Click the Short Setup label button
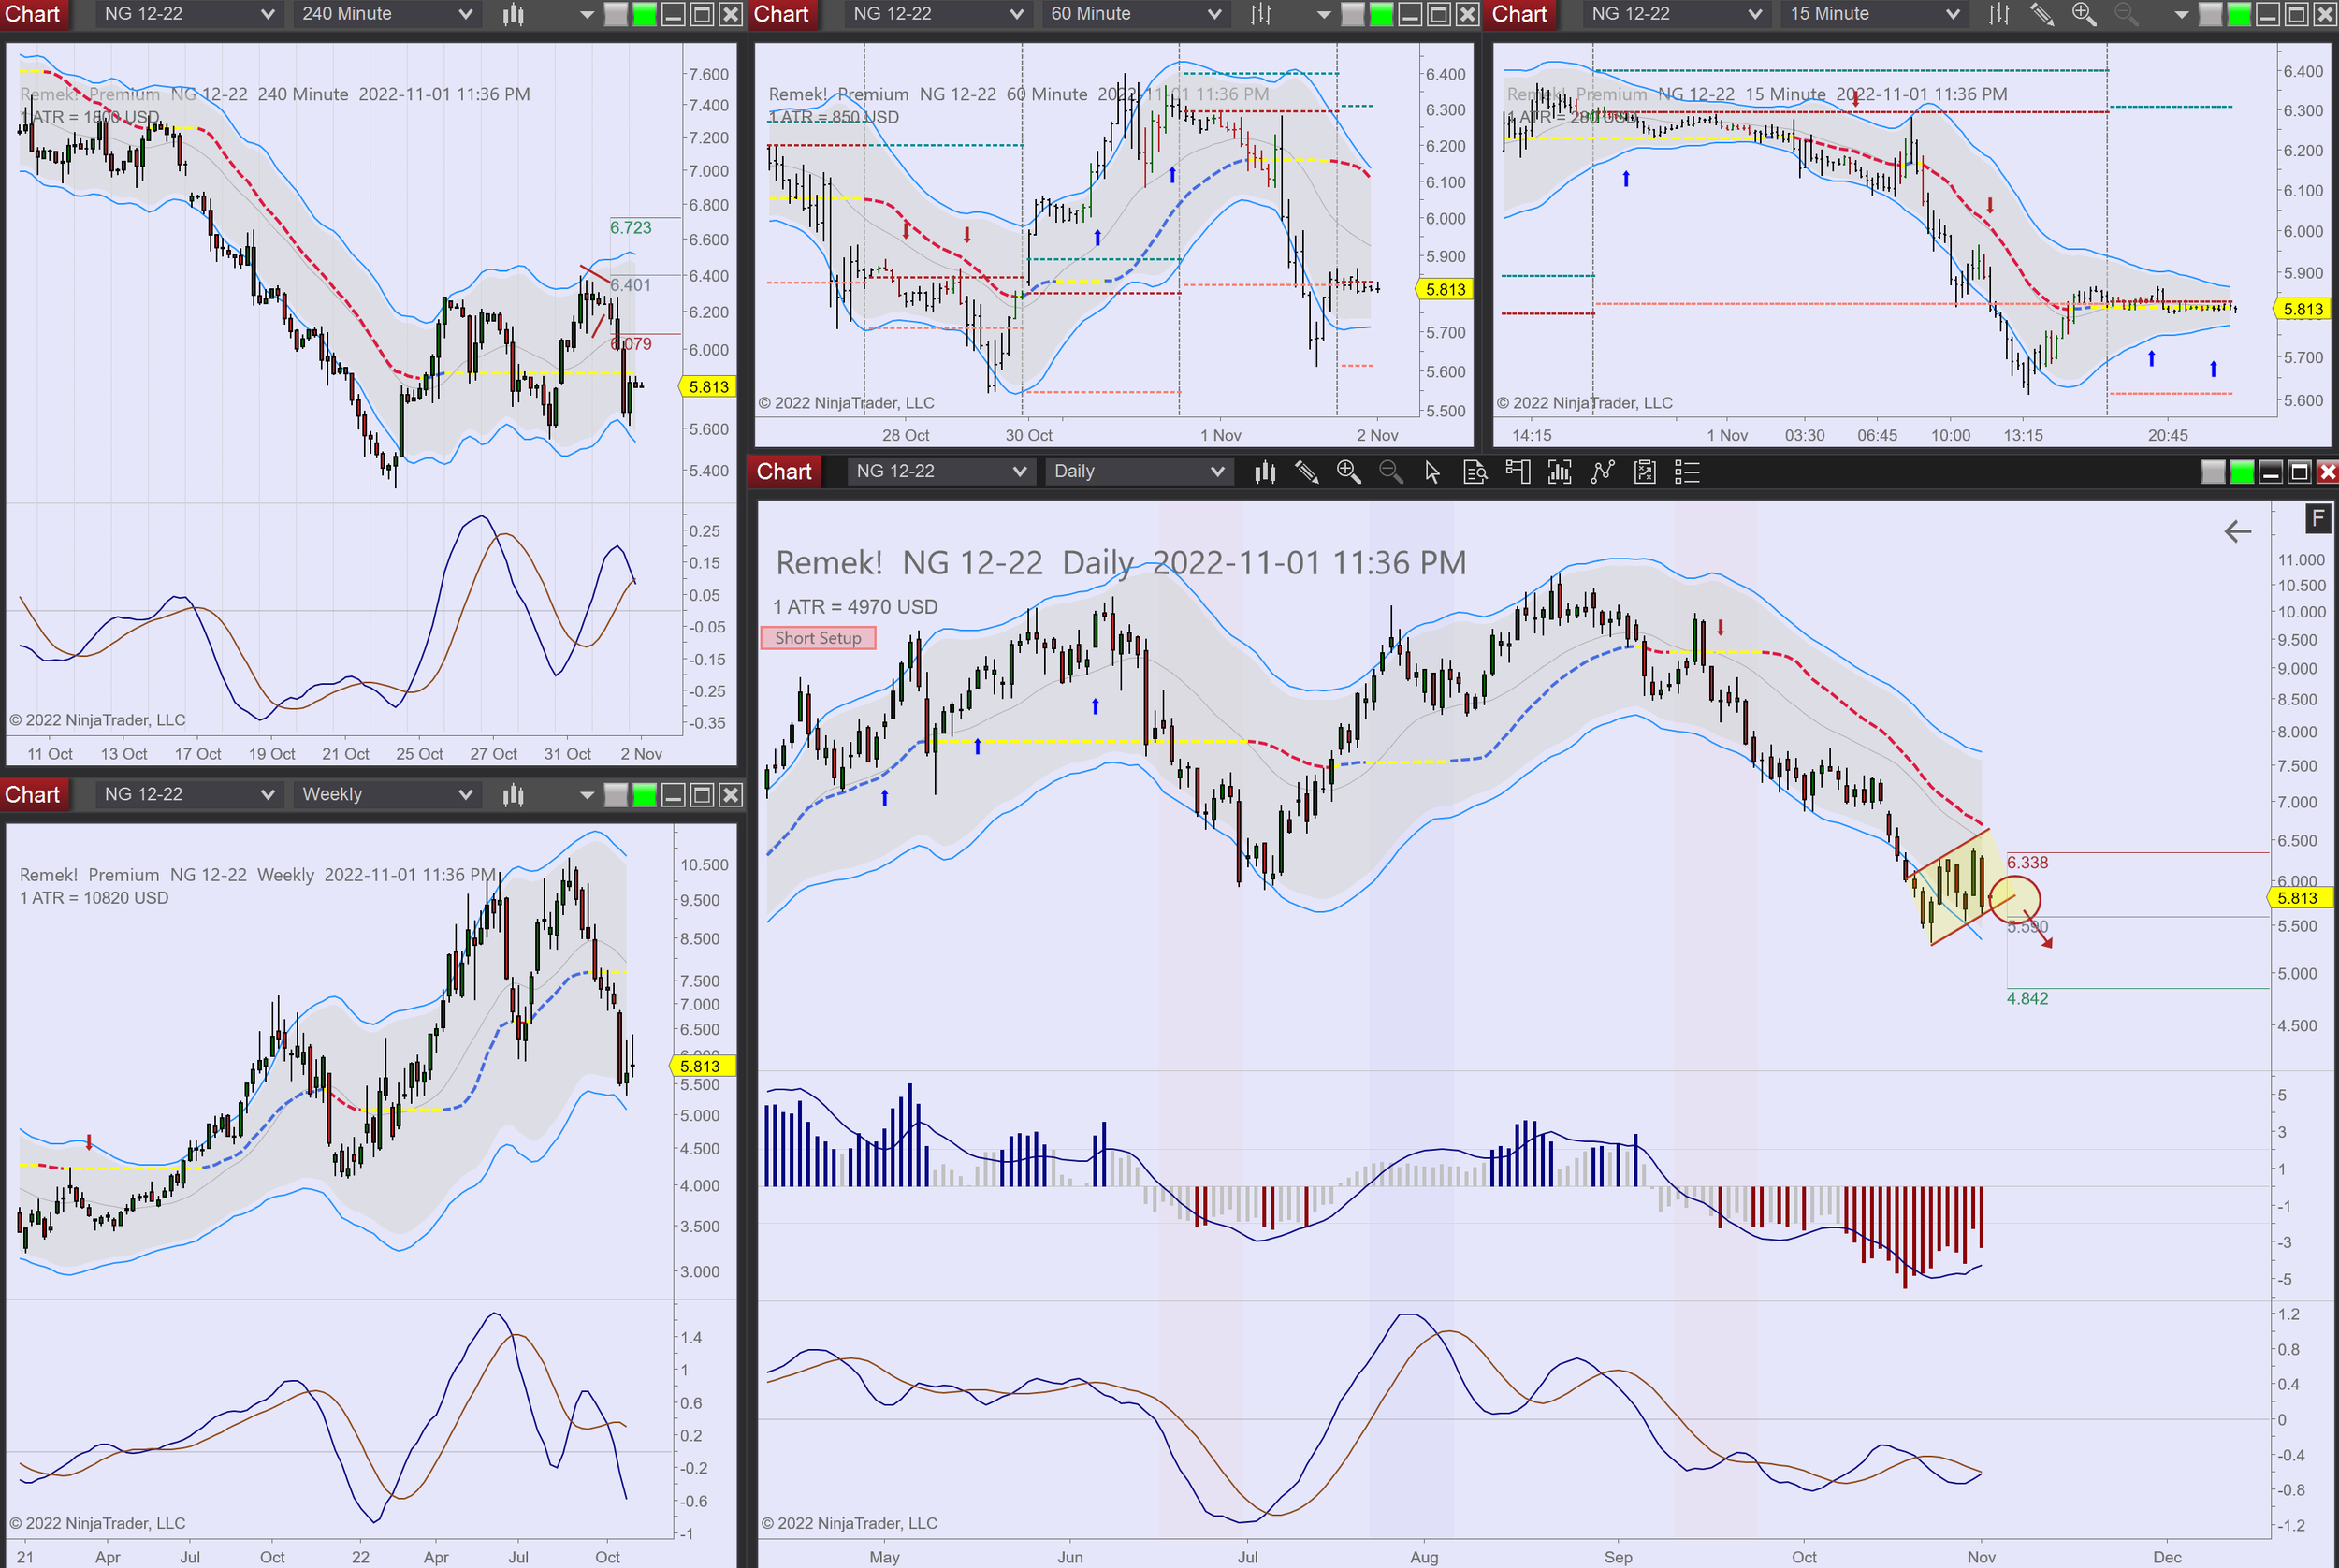Screen dimensions: 2339x1568 tap(818, 638)
